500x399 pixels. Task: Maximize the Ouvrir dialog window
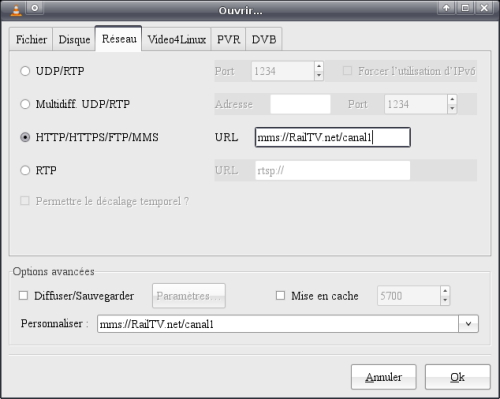click(x=465, y=8)
